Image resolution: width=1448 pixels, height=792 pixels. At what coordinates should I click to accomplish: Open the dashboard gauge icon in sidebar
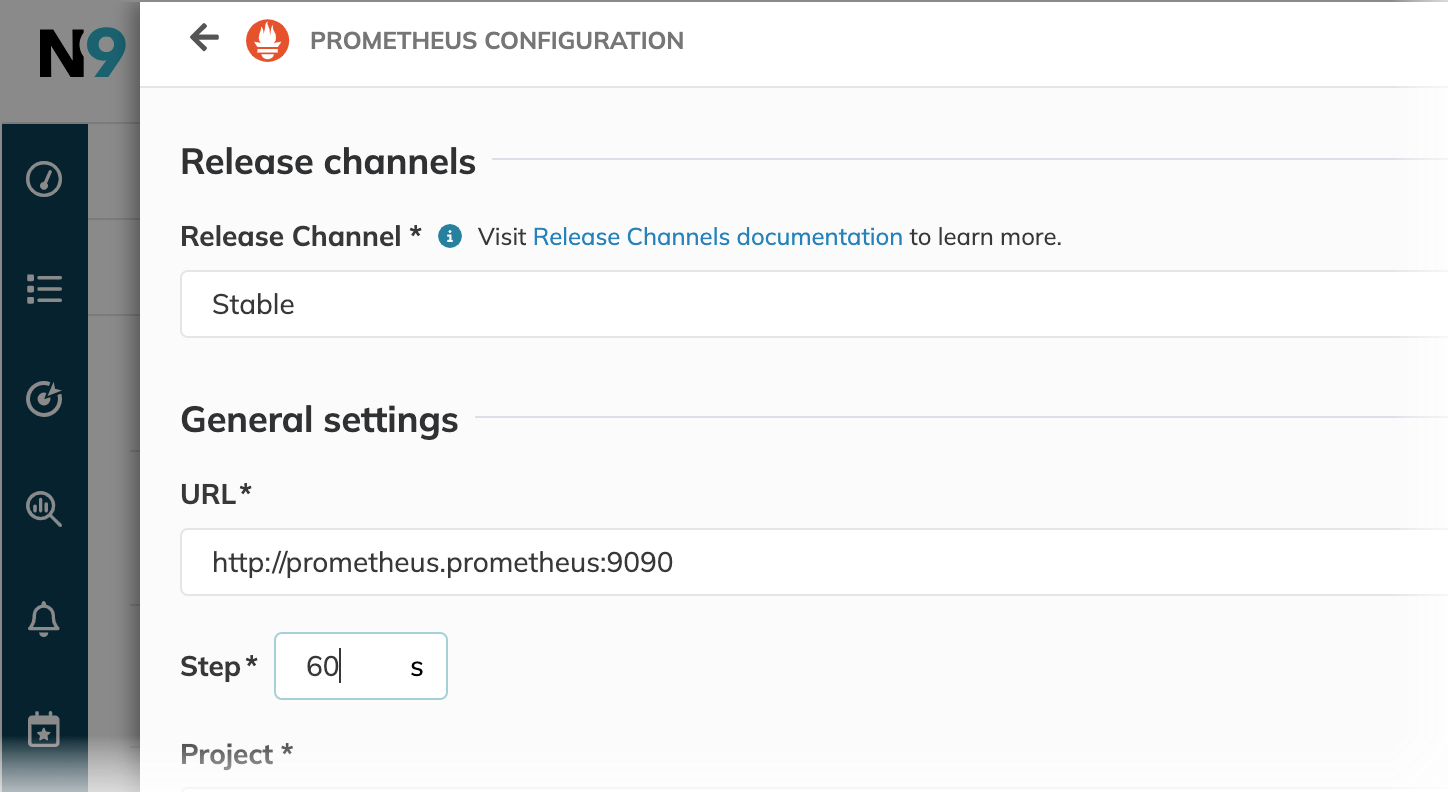44,180
